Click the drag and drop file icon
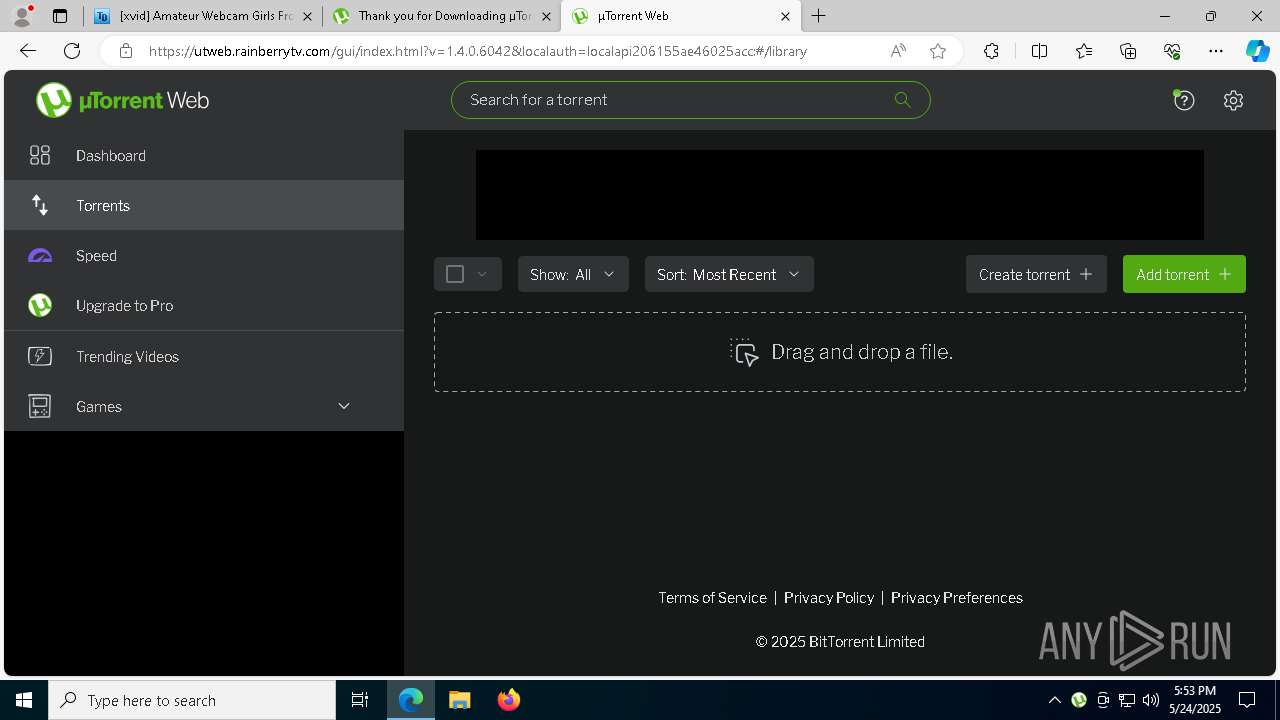The height and width of the screenshot is (720, 1280). click(x=744, y=352)
